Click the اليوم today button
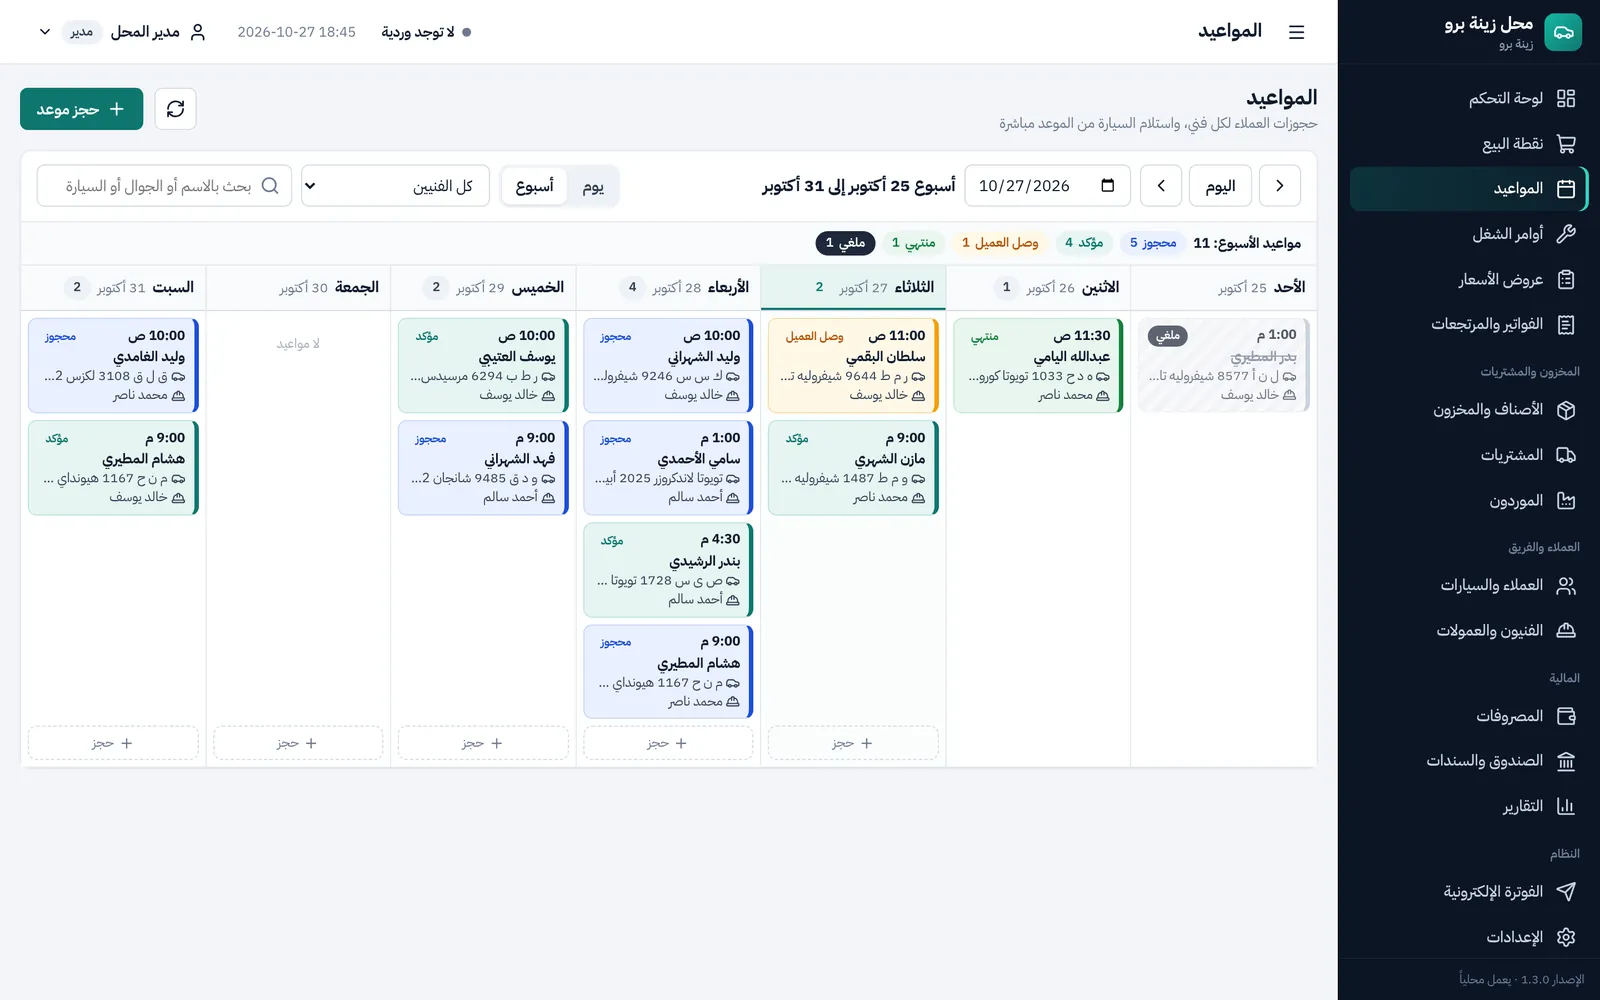Viewport: 1600px width, 1000px height. coord(1221,186)
